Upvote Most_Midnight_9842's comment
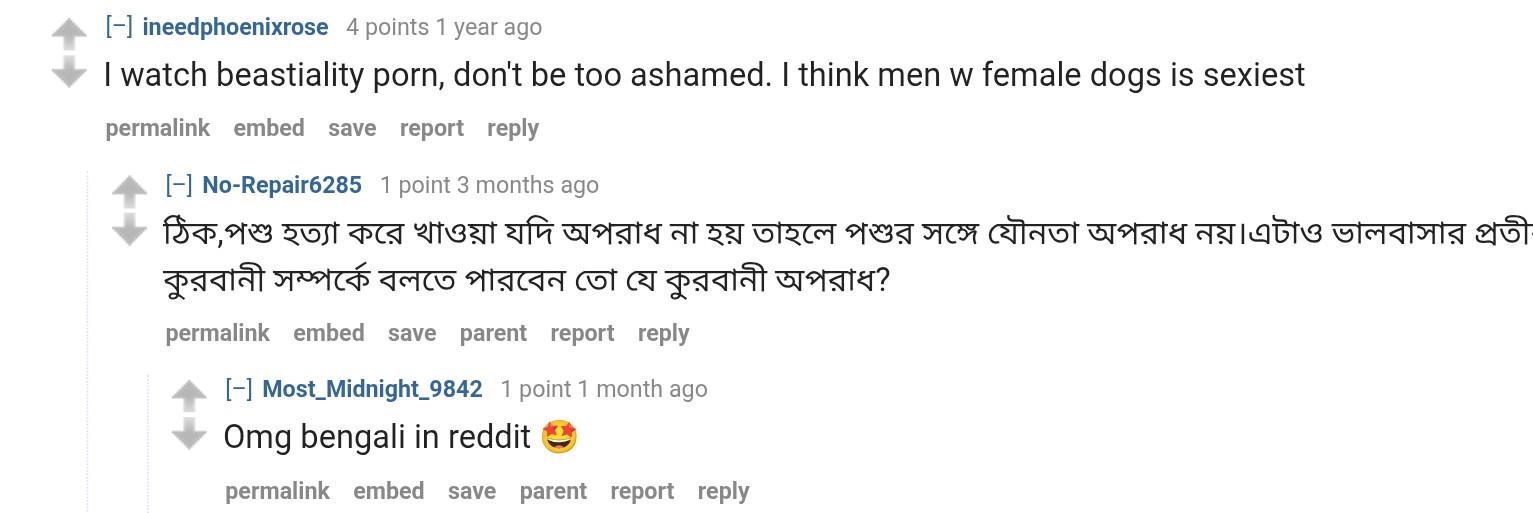 pyautogui.click(x=189, y=396)
